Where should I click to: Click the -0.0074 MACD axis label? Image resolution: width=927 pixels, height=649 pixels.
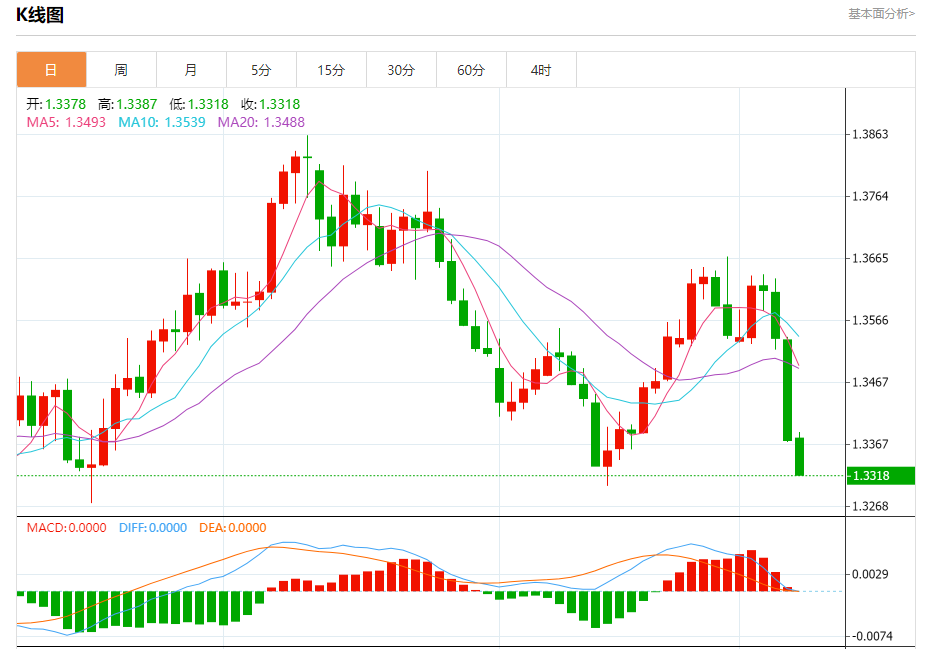coord(872,636)
